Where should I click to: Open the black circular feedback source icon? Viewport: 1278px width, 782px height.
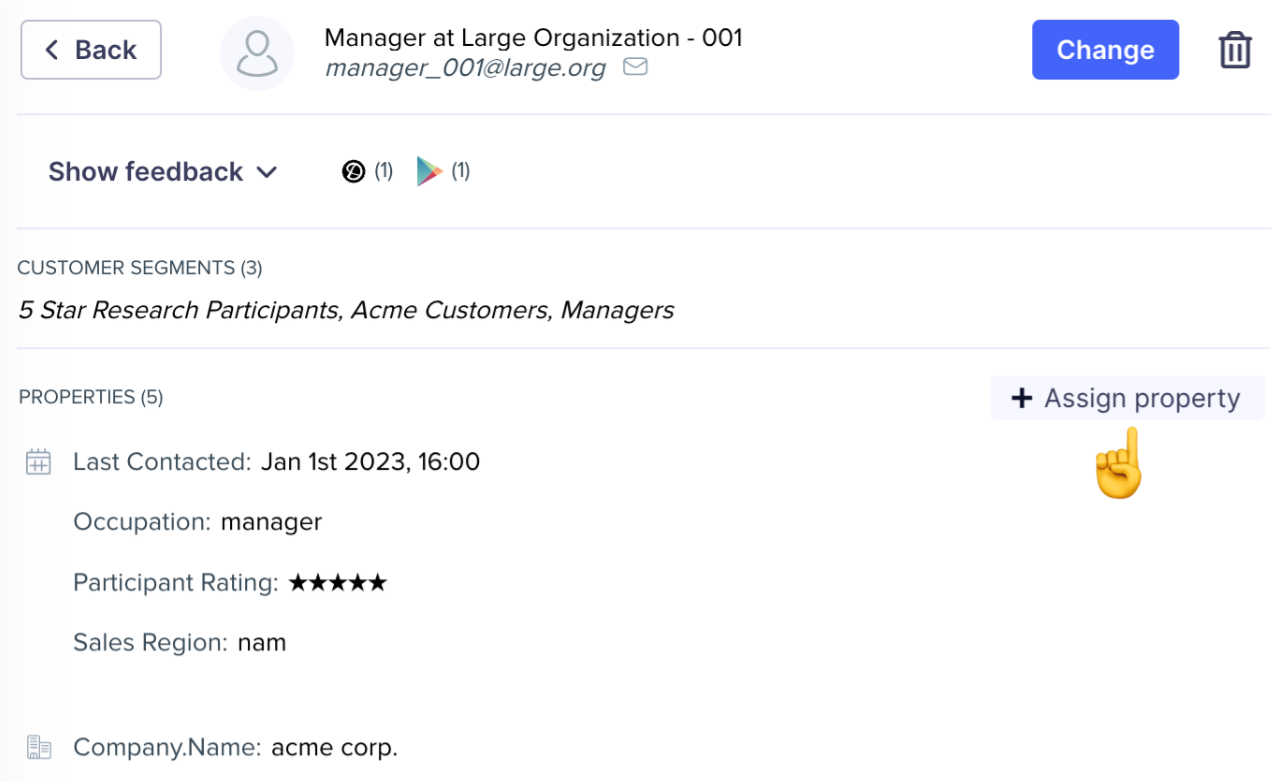tap(353, 172)
